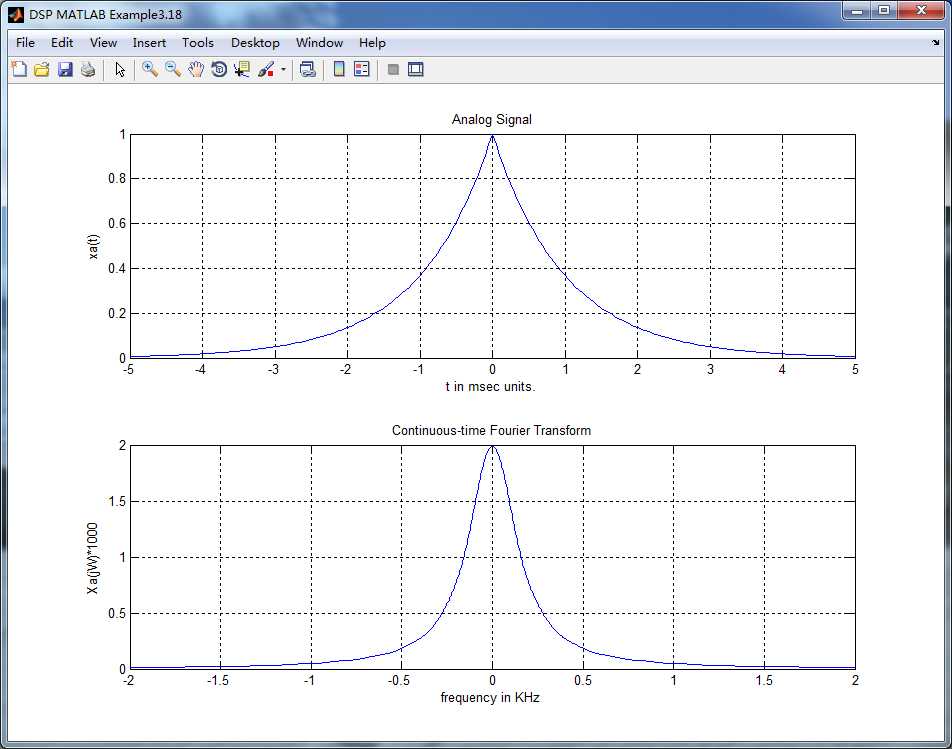
Task: Click the New Figure toolbar icon
Action: 19,69
